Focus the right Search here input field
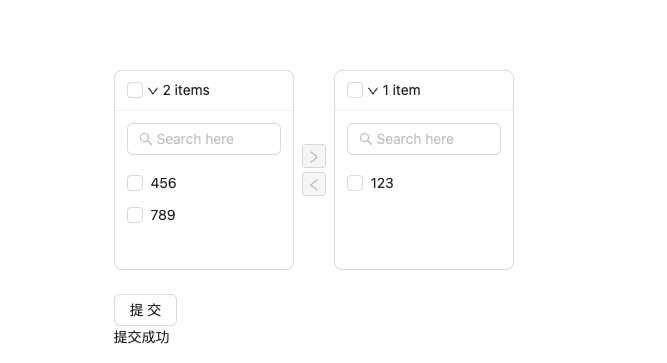Image resolution: width=667 pixels, height=363 pixels. [x=424, y=139]
